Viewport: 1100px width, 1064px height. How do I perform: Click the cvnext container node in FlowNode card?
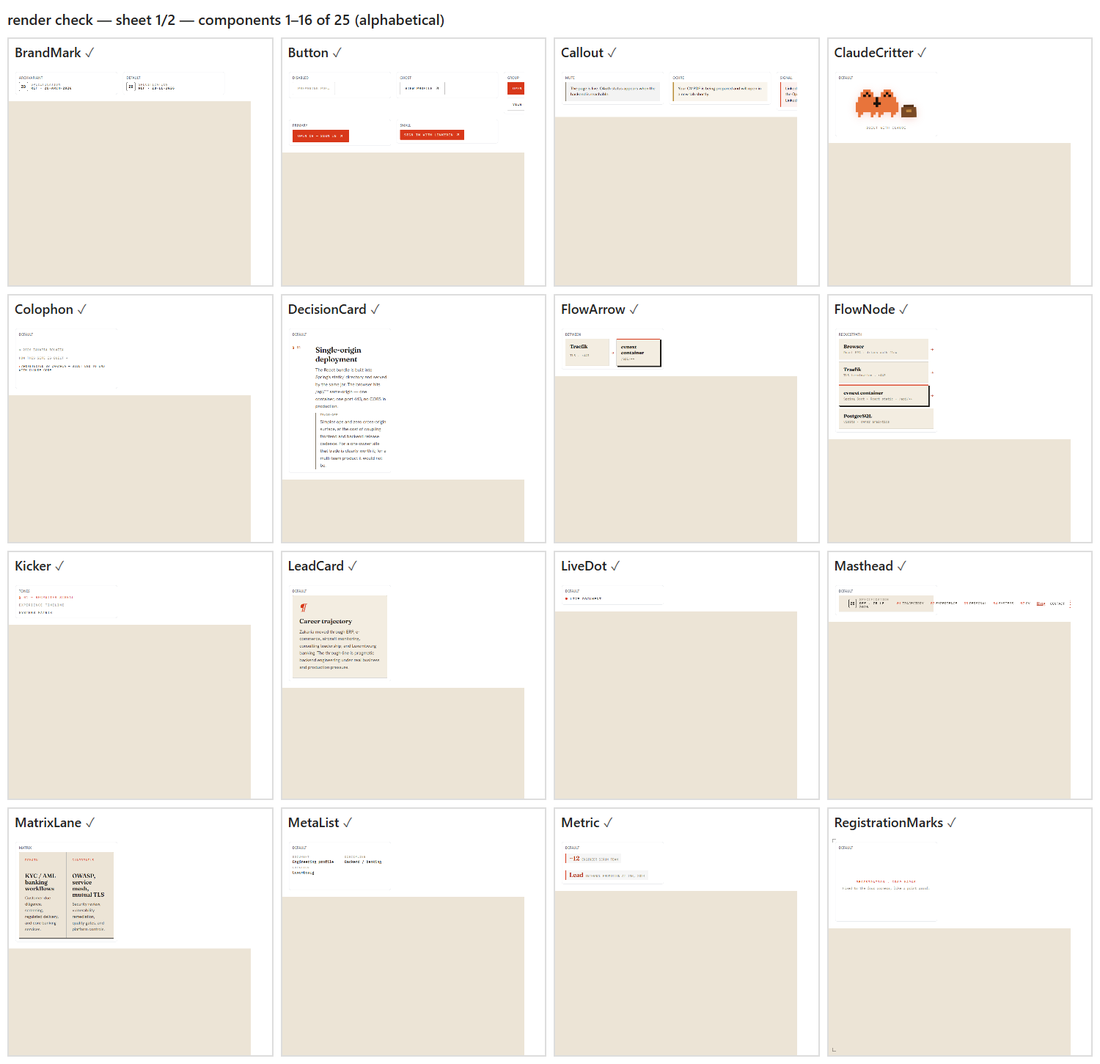pos(884,396)
